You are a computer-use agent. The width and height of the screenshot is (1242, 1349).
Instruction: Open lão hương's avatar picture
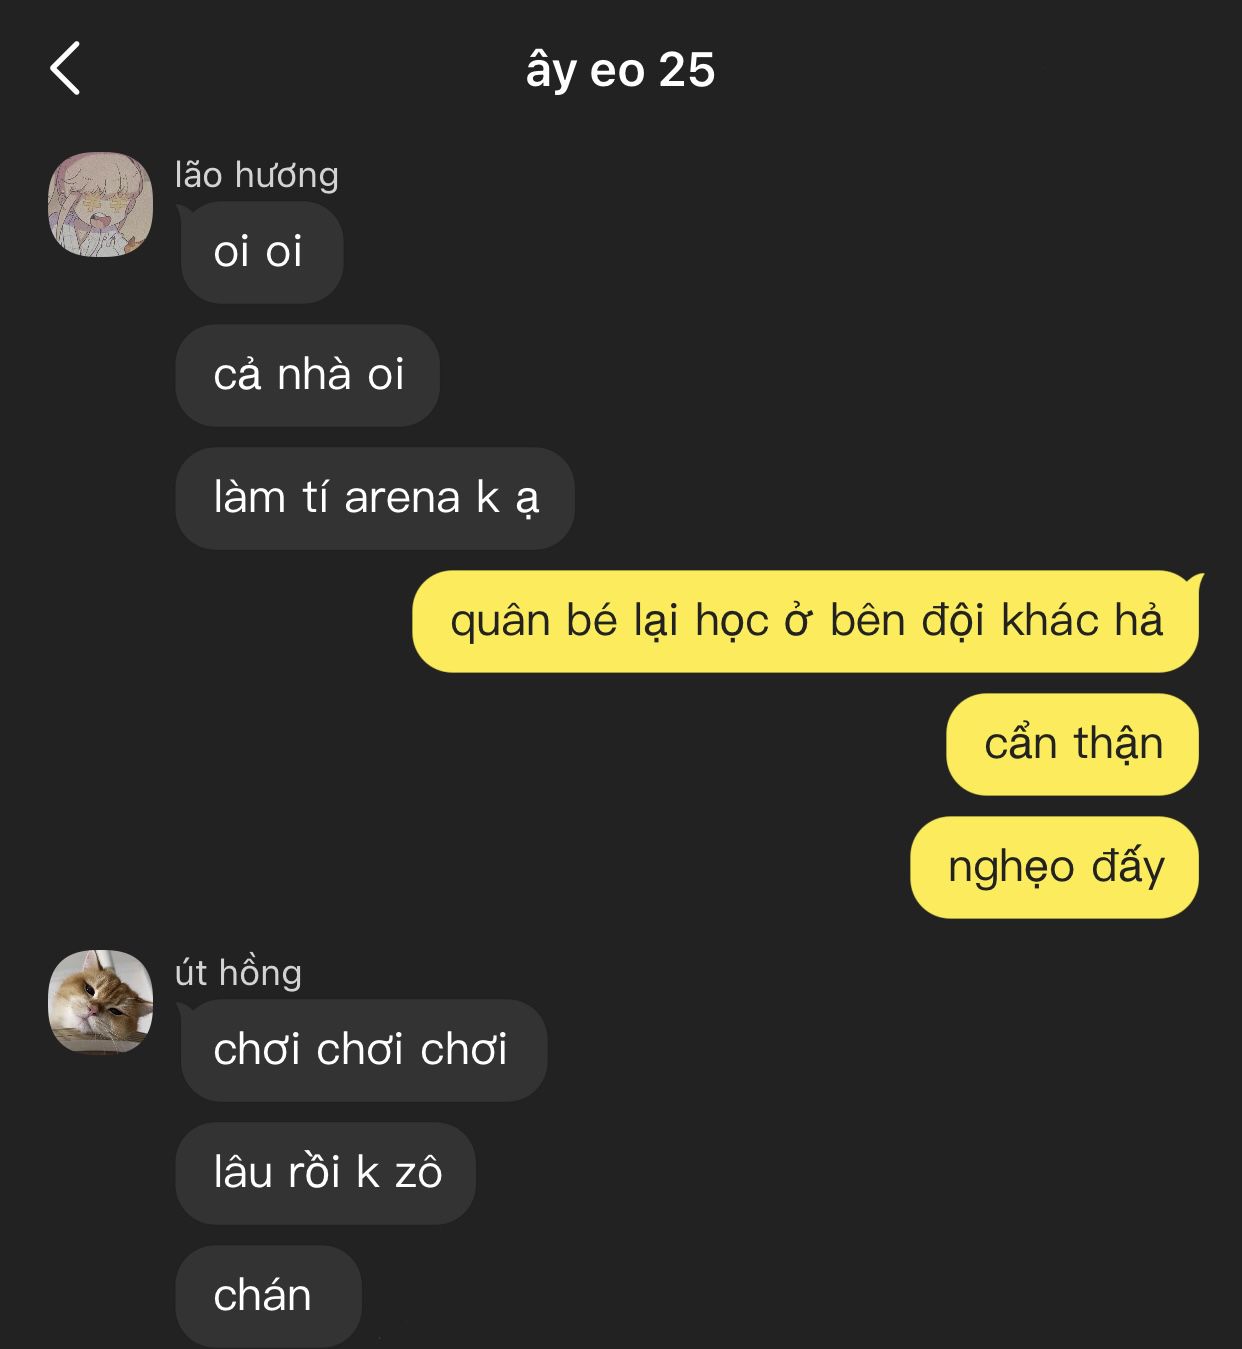click(100, 205)
